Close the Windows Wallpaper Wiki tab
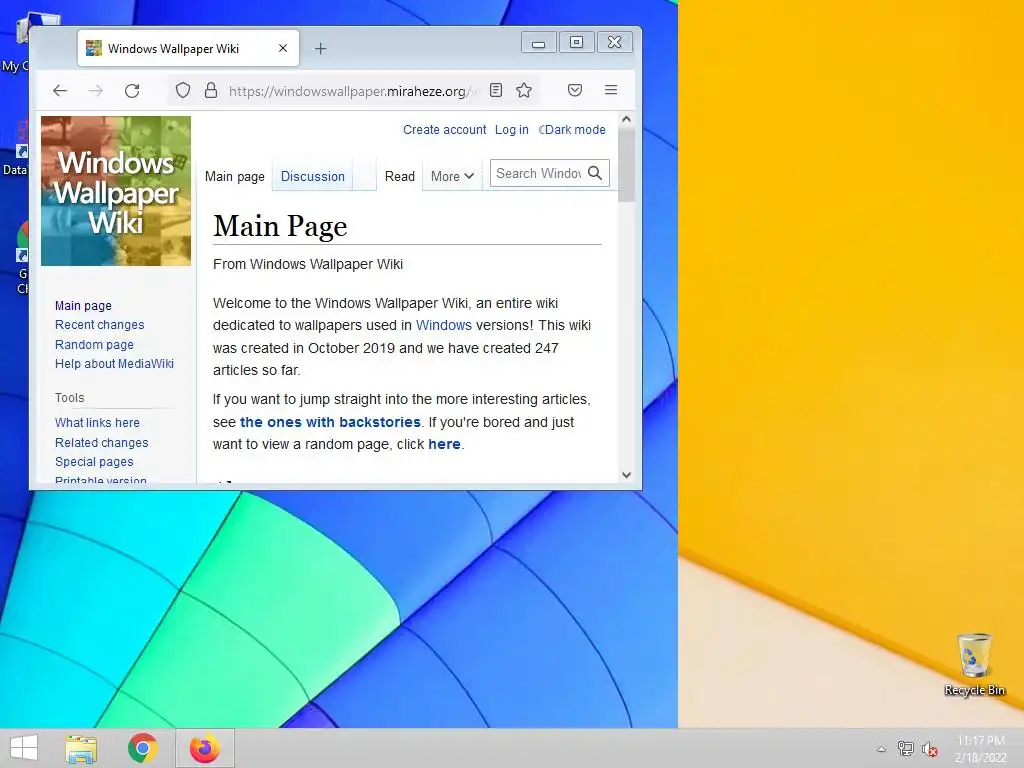 pos(283,48)
